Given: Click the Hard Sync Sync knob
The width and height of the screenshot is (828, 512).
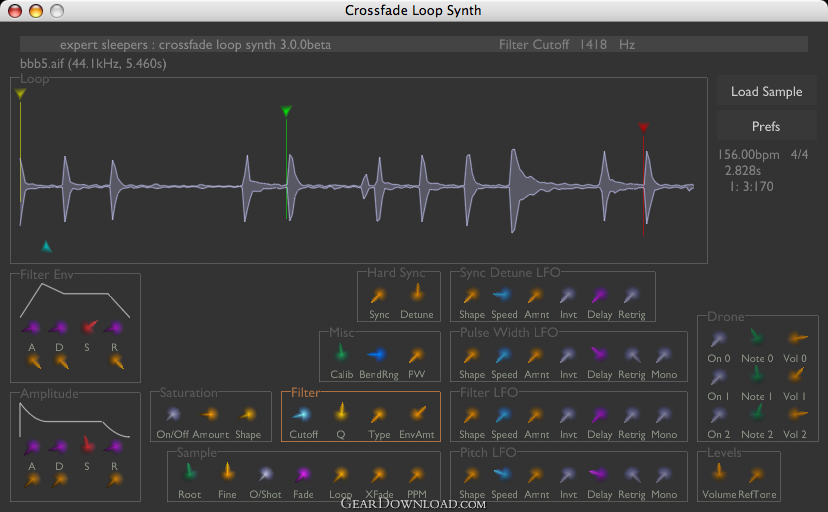Looking at the screenshot, I should [378, 296].
